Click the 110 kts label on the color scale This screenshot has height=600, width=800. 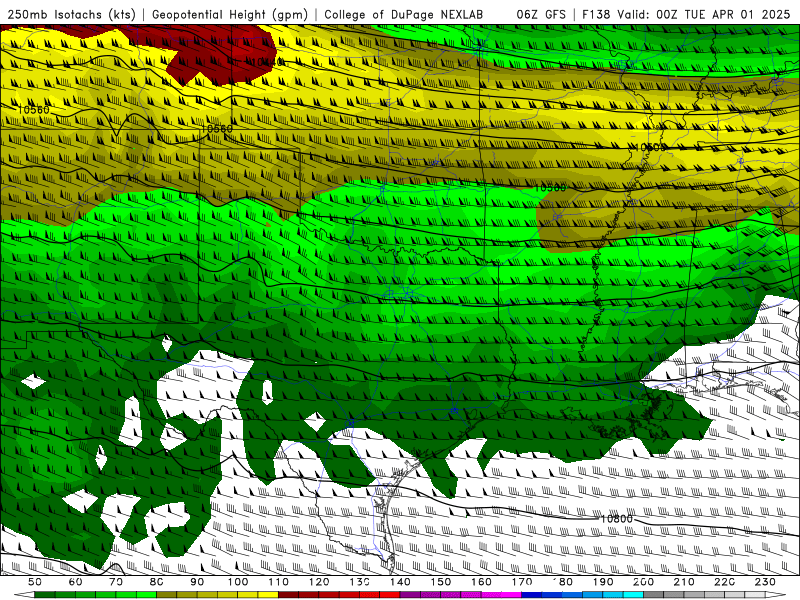[278, 582]
